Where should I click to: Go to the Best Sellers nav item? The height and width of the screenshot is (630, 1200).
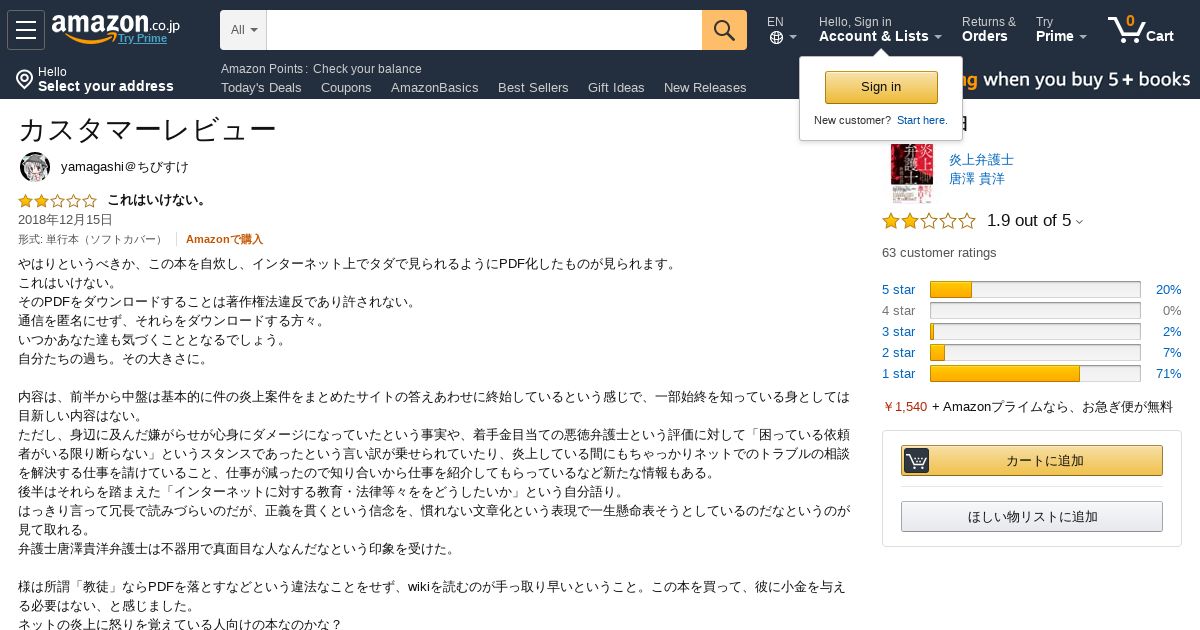(x=533, y=87)
